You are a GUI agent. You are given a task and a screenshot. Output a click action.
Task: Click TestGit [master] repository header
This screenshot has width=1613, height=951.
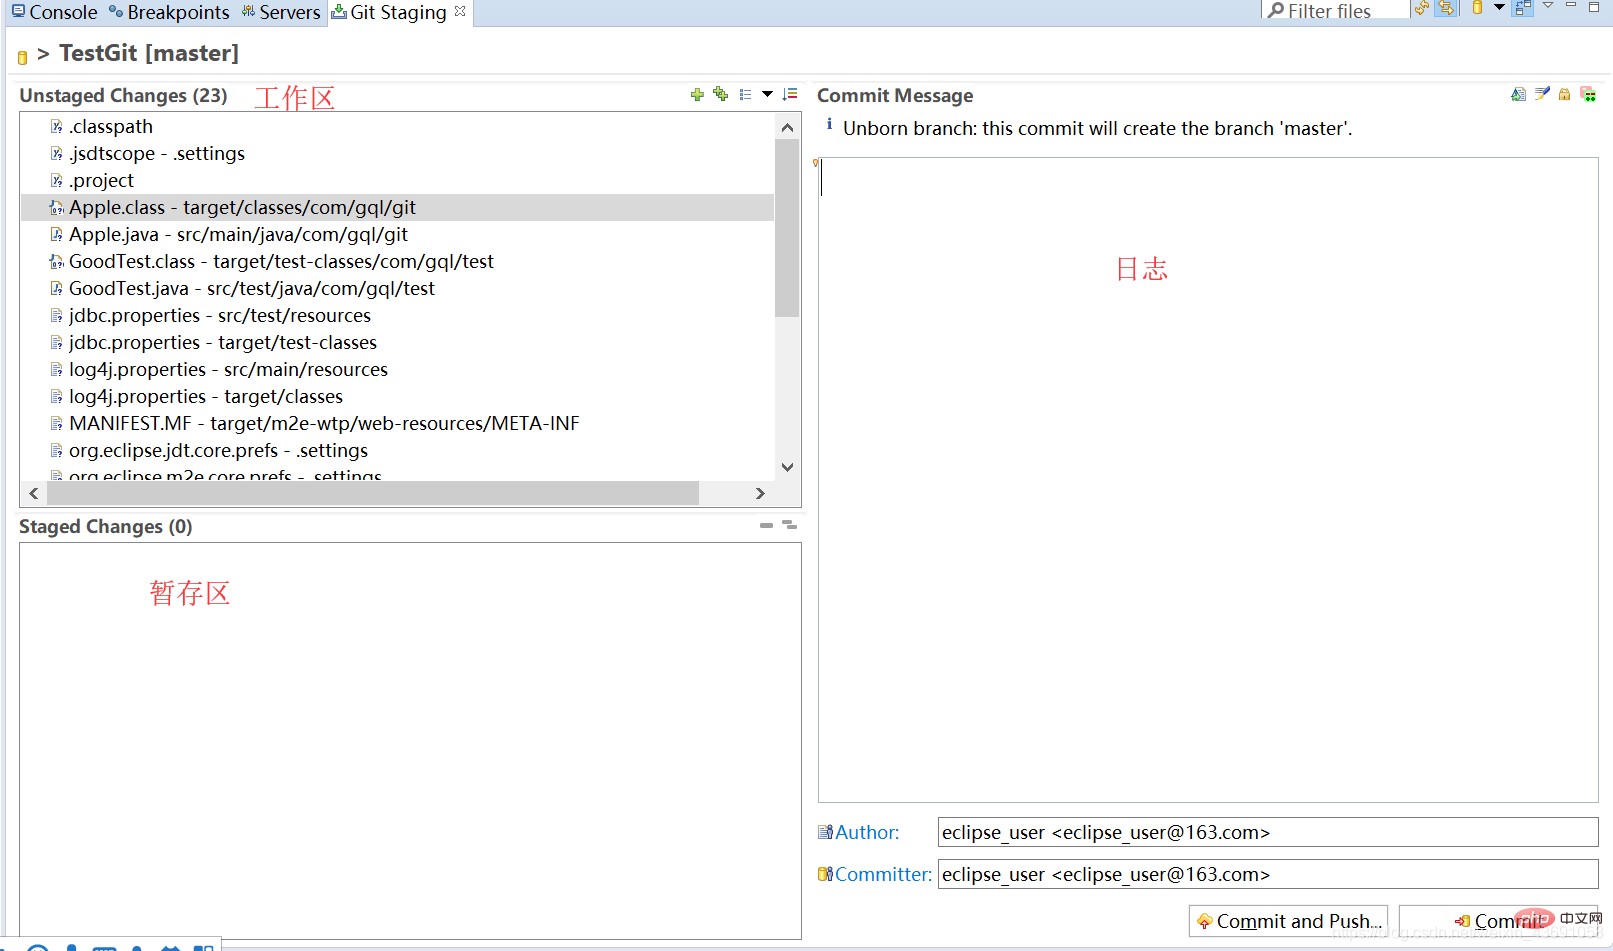(148, 53)
